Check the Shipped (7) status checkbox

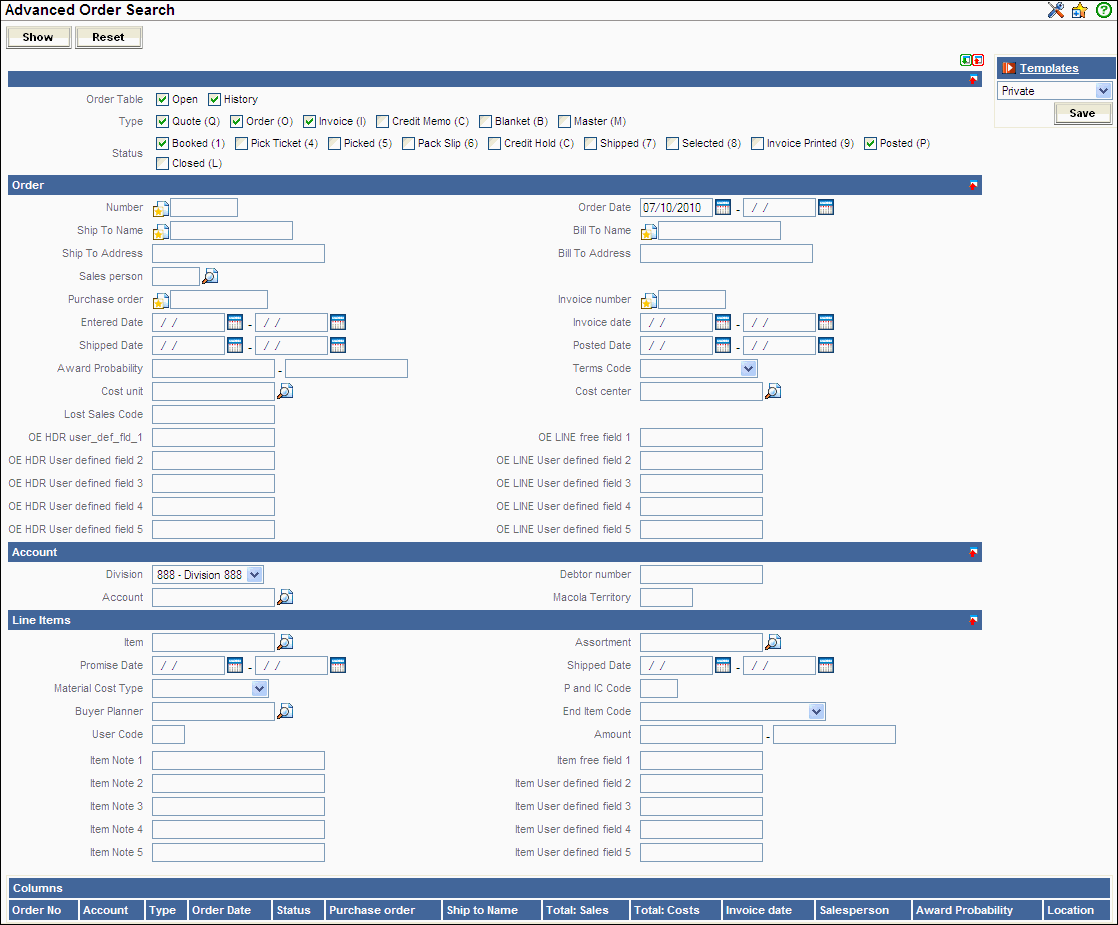pyautogui.click(x=591, y=143)
